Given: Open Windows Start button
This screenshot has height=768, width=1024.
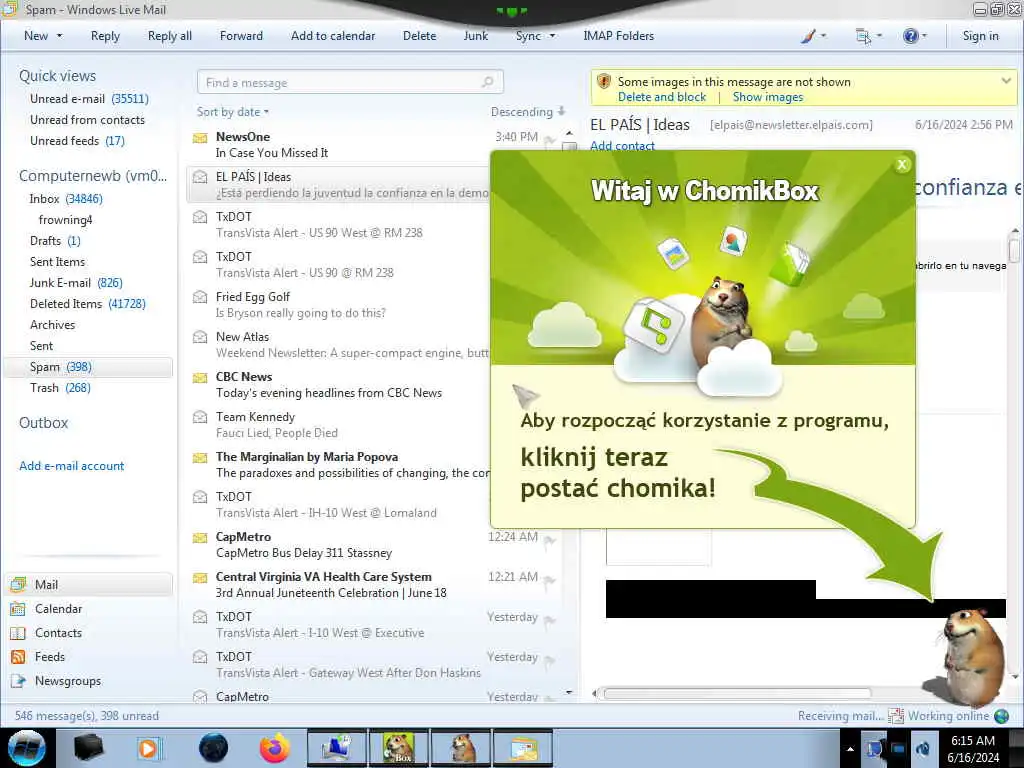Looking at the screenshot, I should (27, 748).
